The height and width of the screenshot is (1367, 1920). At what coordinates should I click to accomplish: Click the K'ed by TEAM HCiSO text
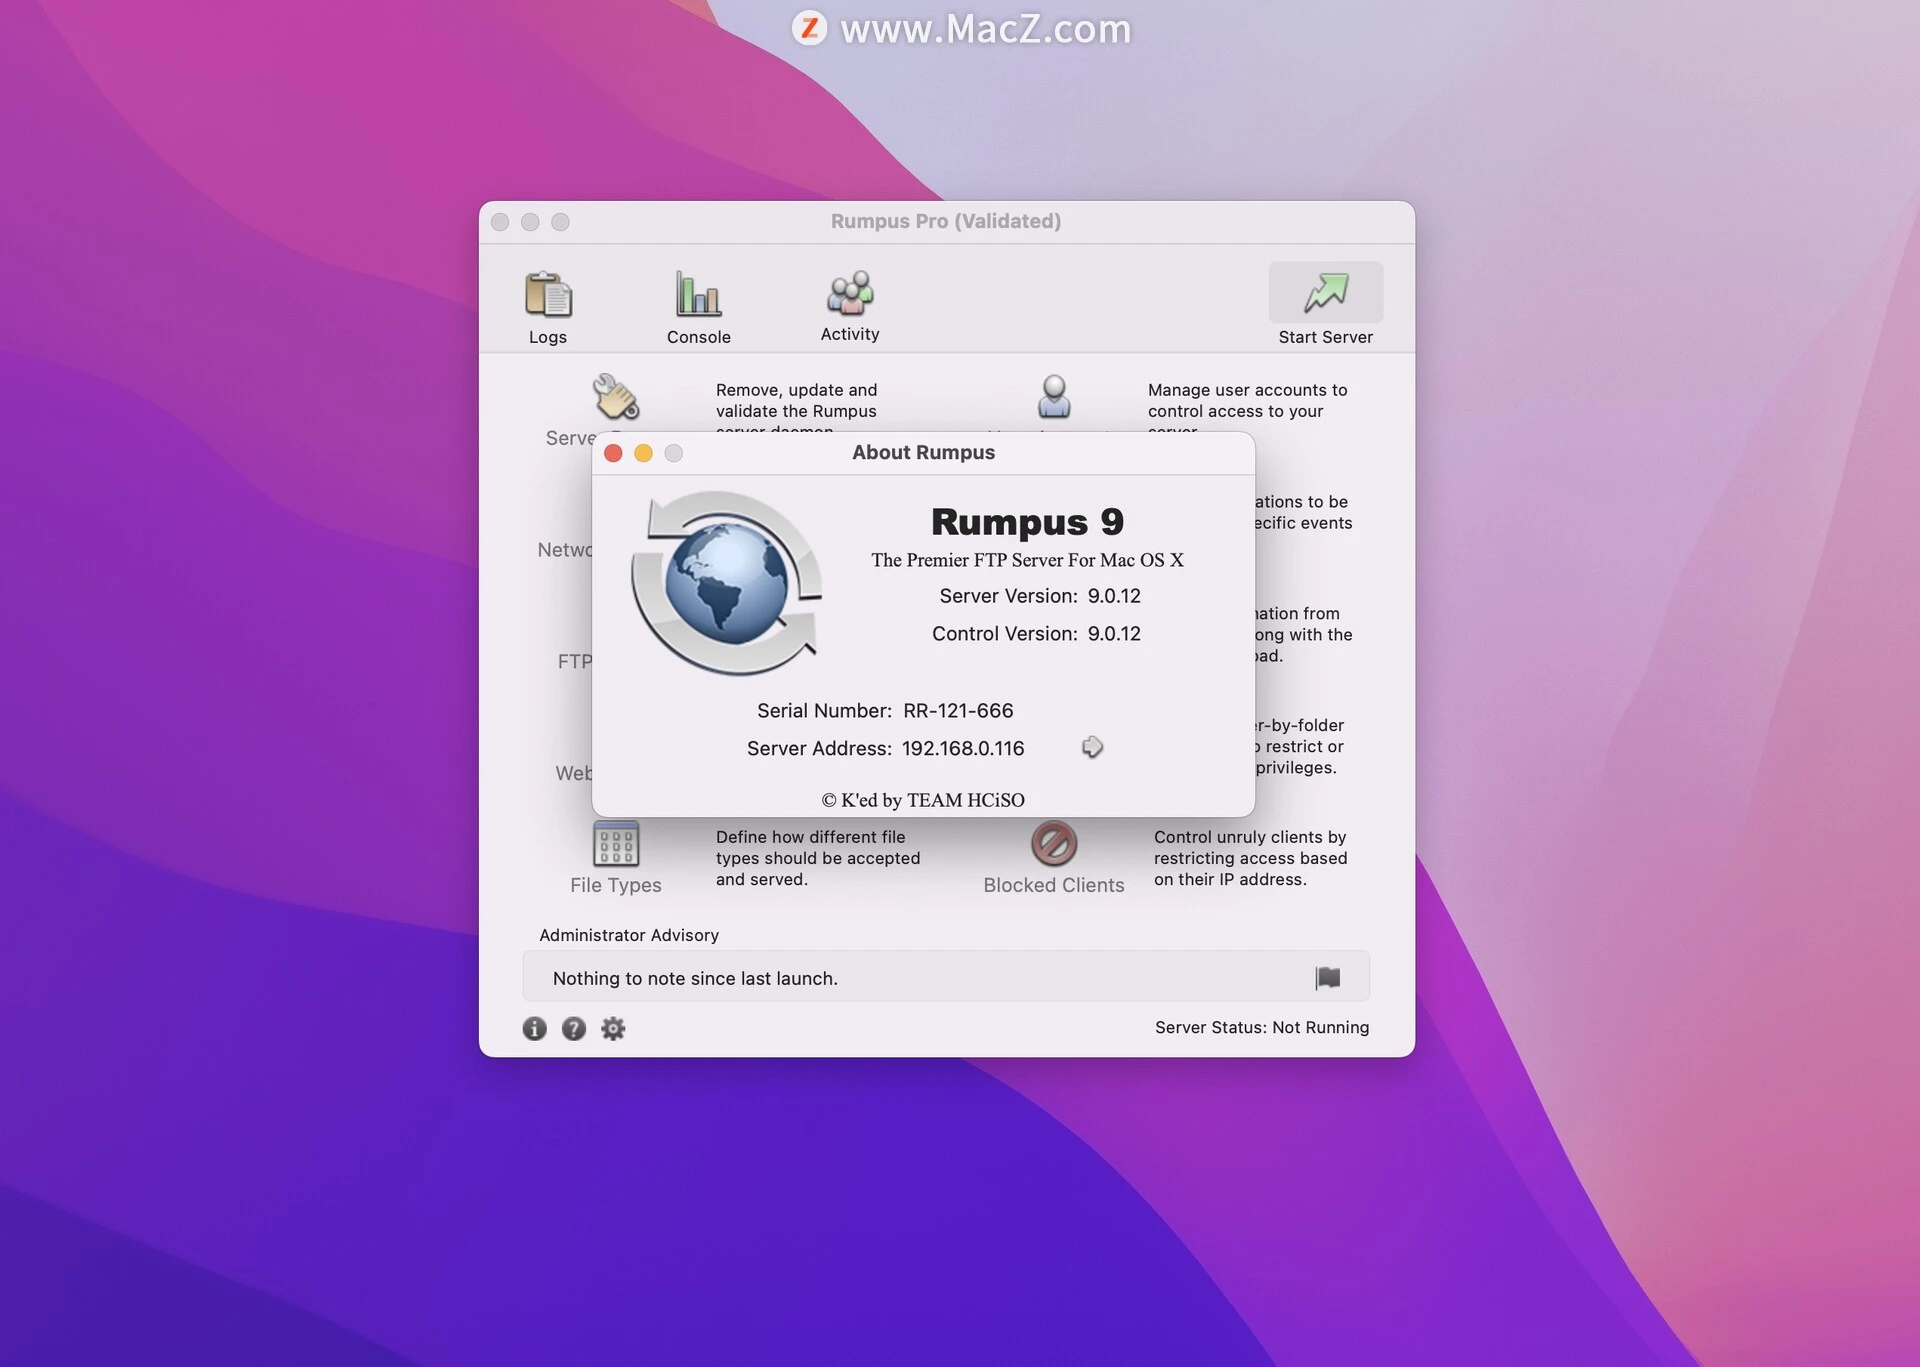[923, 800]
